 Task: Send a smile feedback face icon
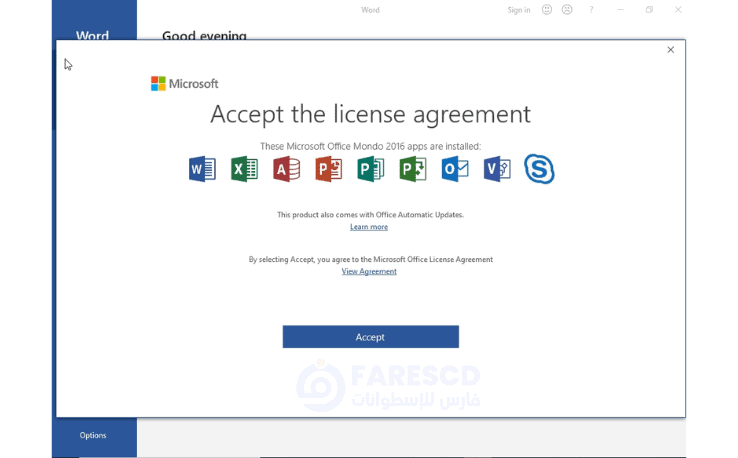point(546,9)
